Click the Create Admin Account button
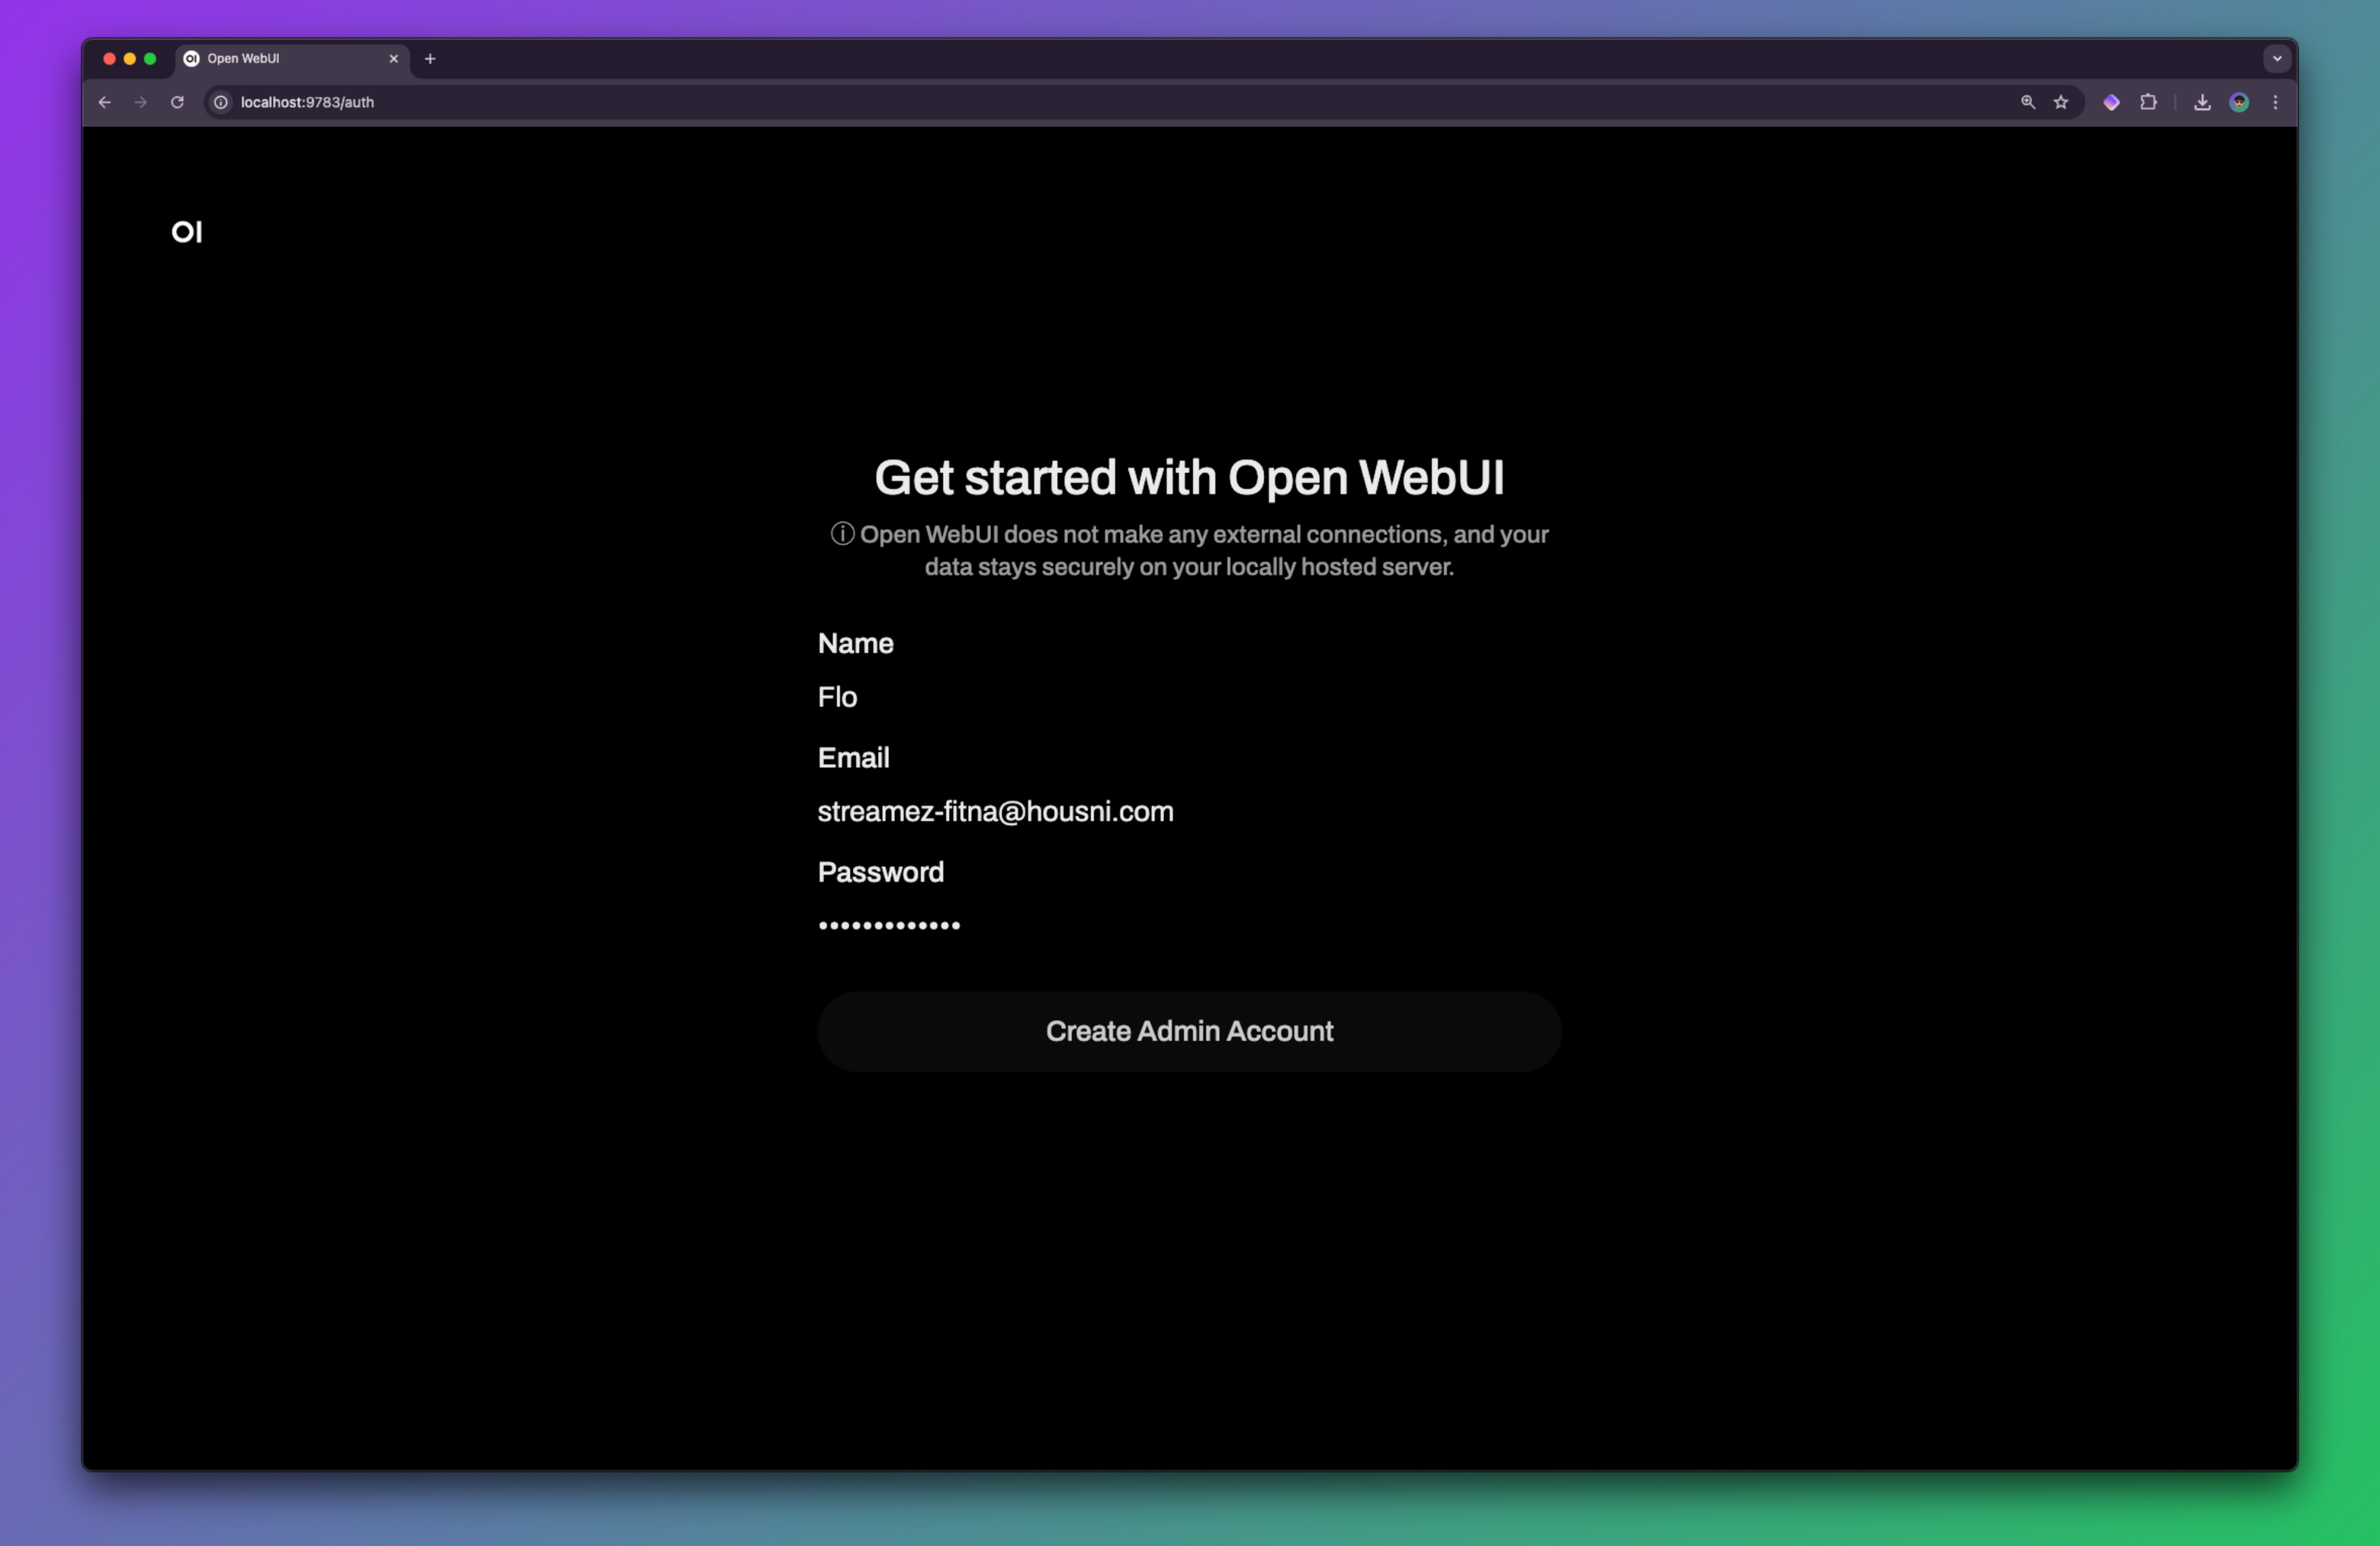Viewport: 2380px width, 1546px height. click(1189, 1031)
